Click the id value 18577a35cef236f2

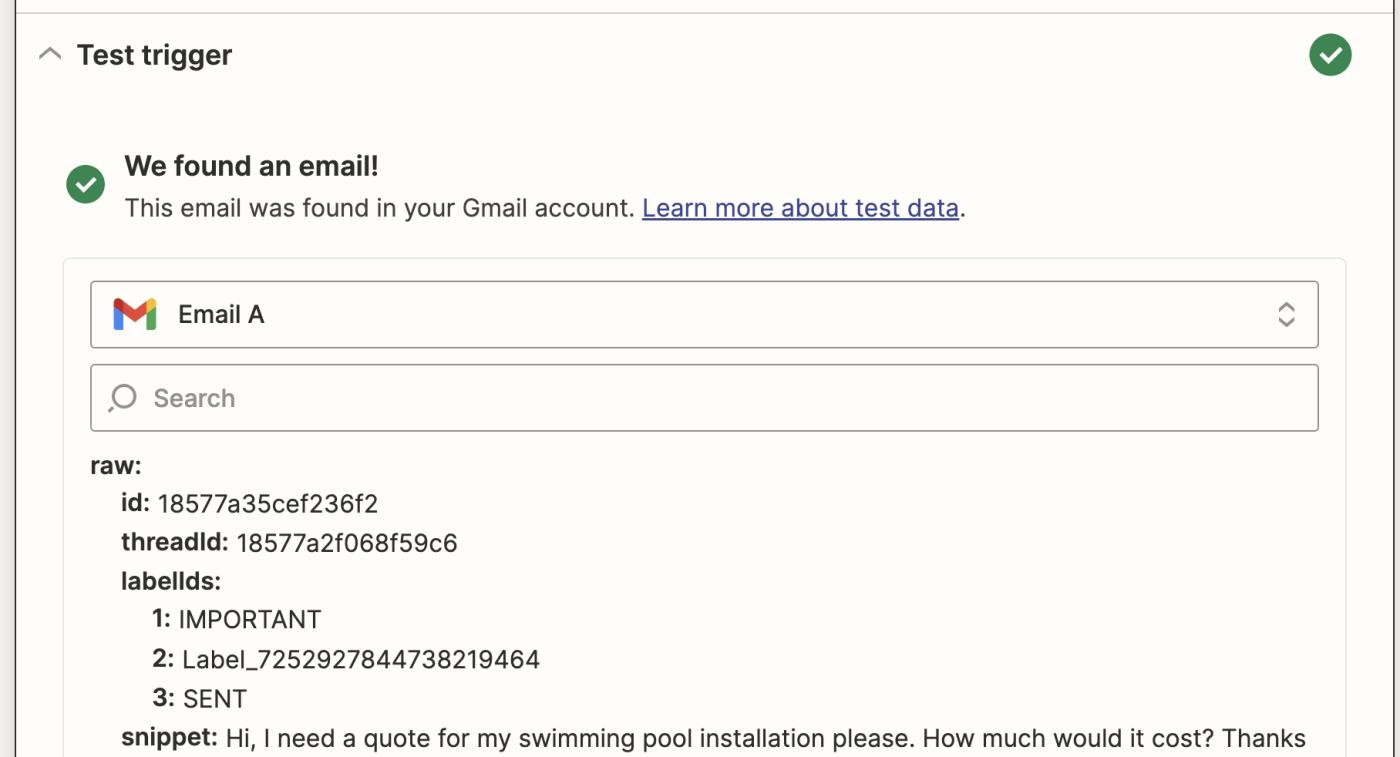[268, 503]
